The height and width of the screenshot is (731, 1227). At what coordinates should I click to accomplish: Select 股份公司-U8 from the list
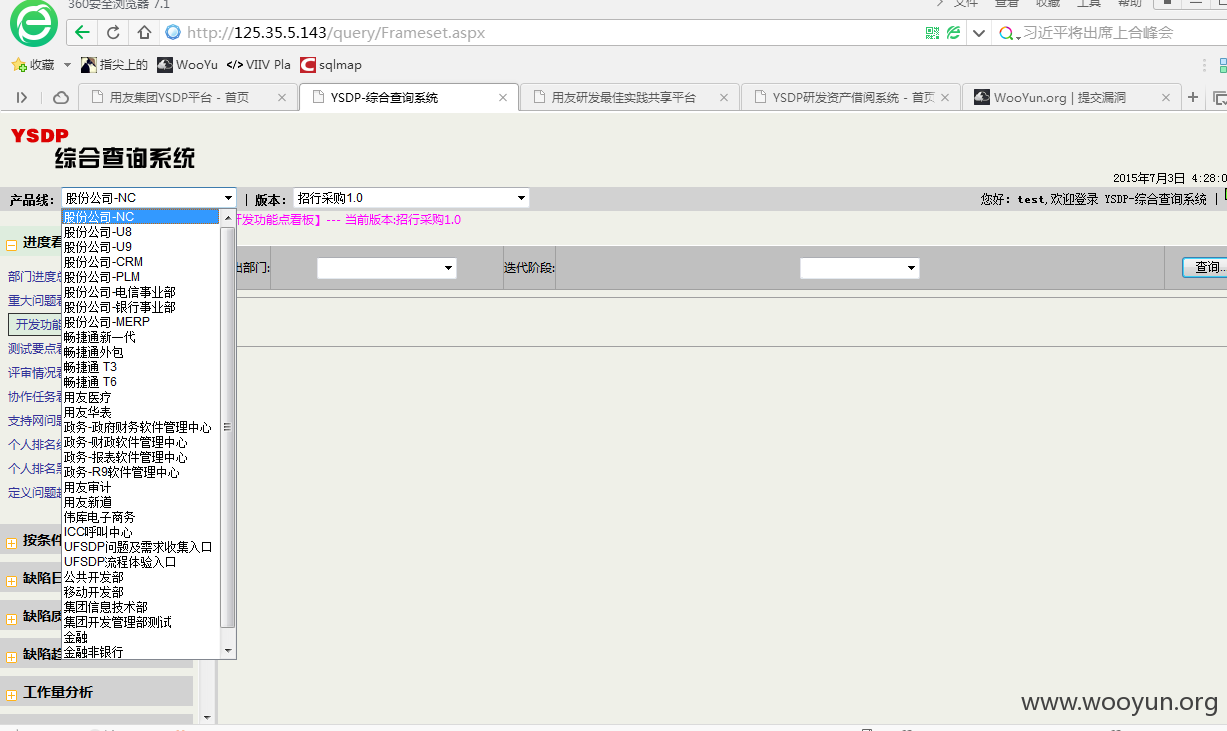click(140, 232)
